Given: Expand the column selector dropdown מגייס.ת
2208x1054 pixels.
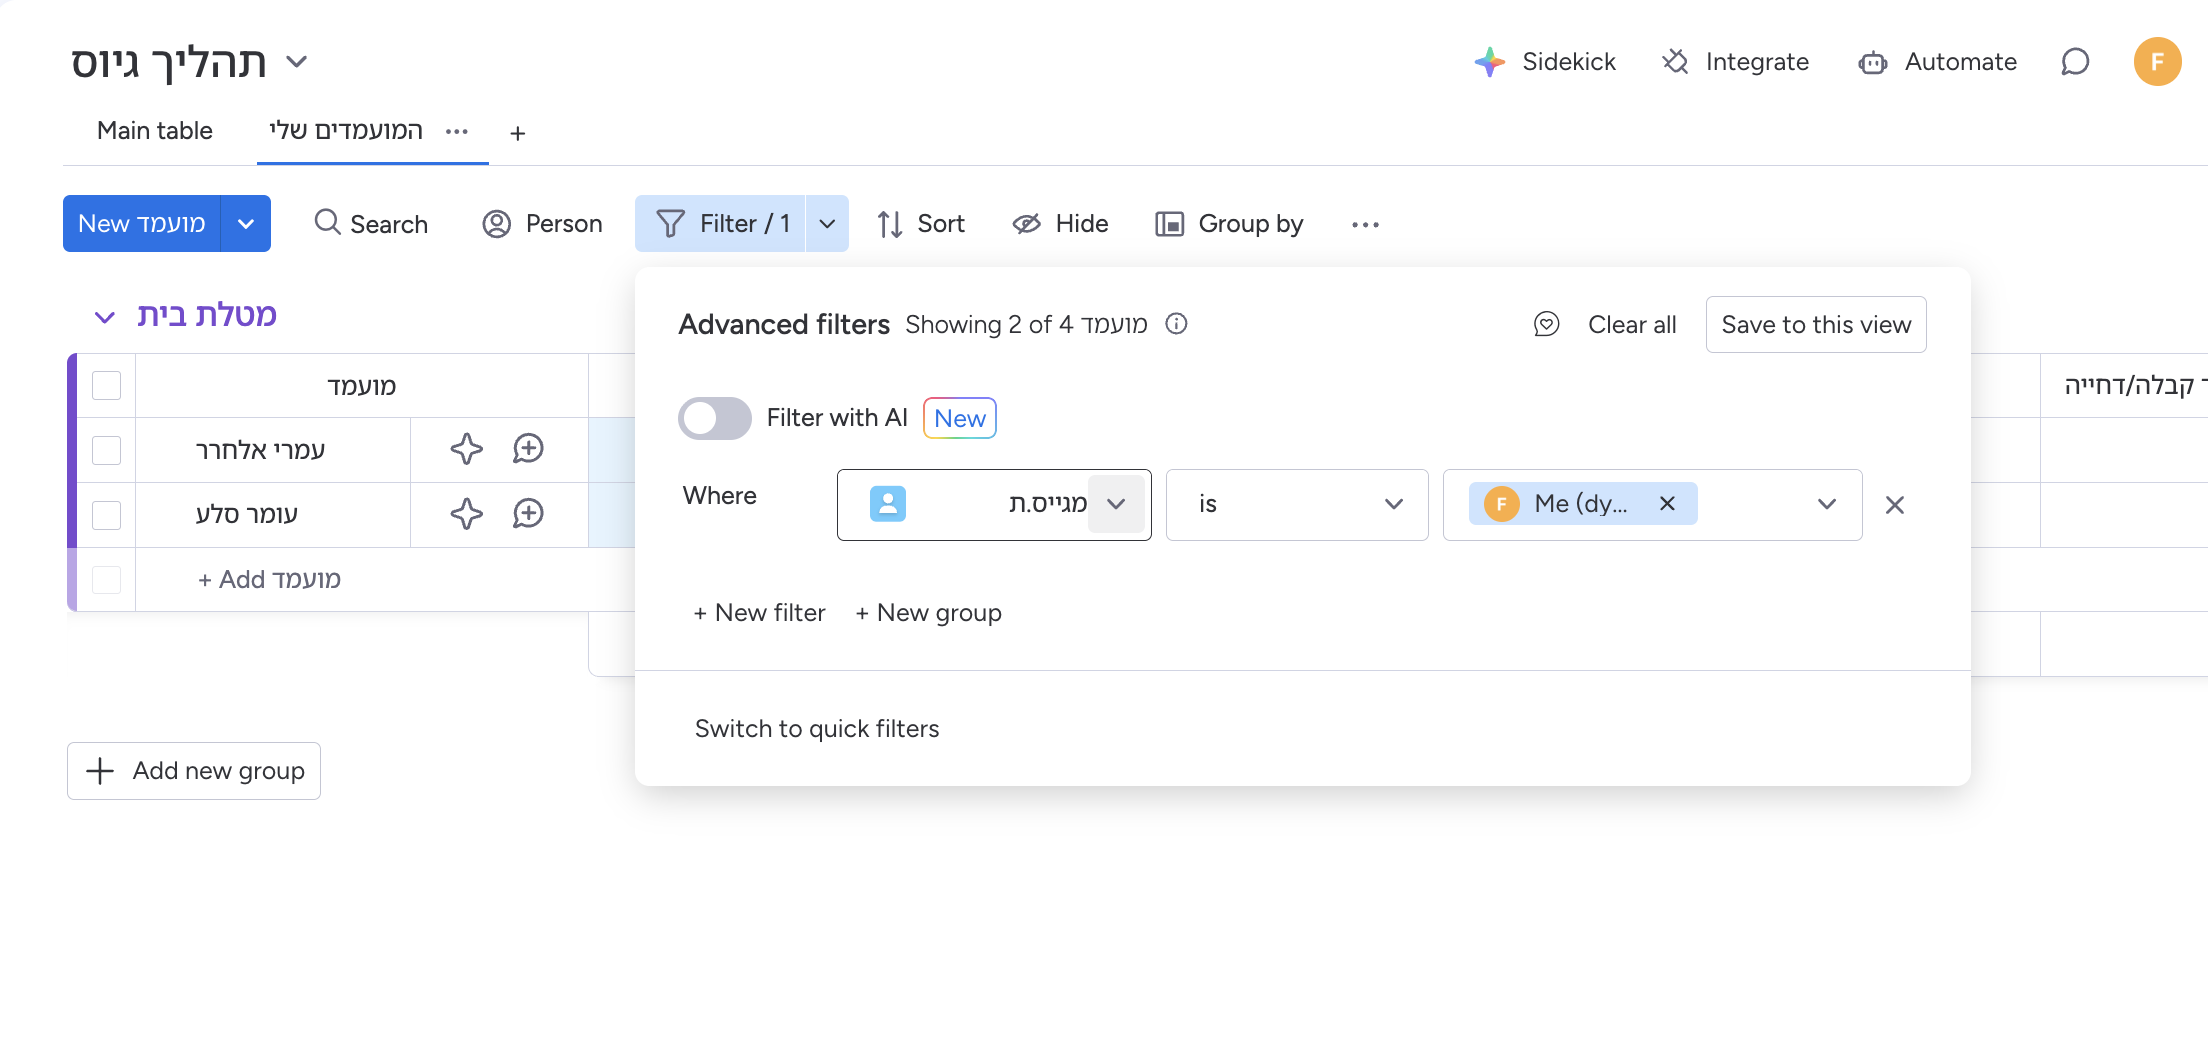Looking at the screenshot, I should coord(1116,504).
